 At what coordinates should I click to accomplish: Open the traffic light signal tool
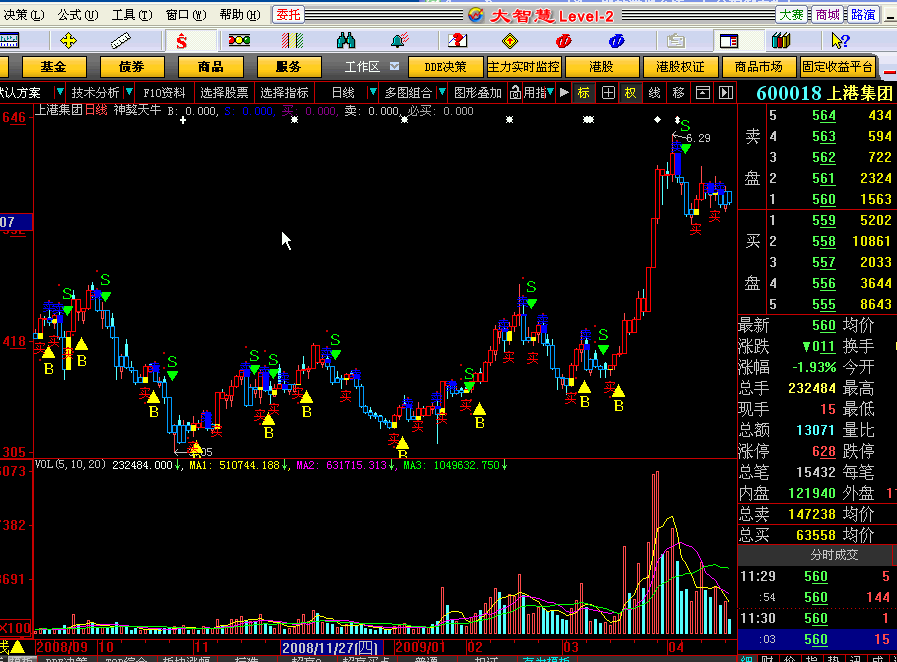click(239, 40)
